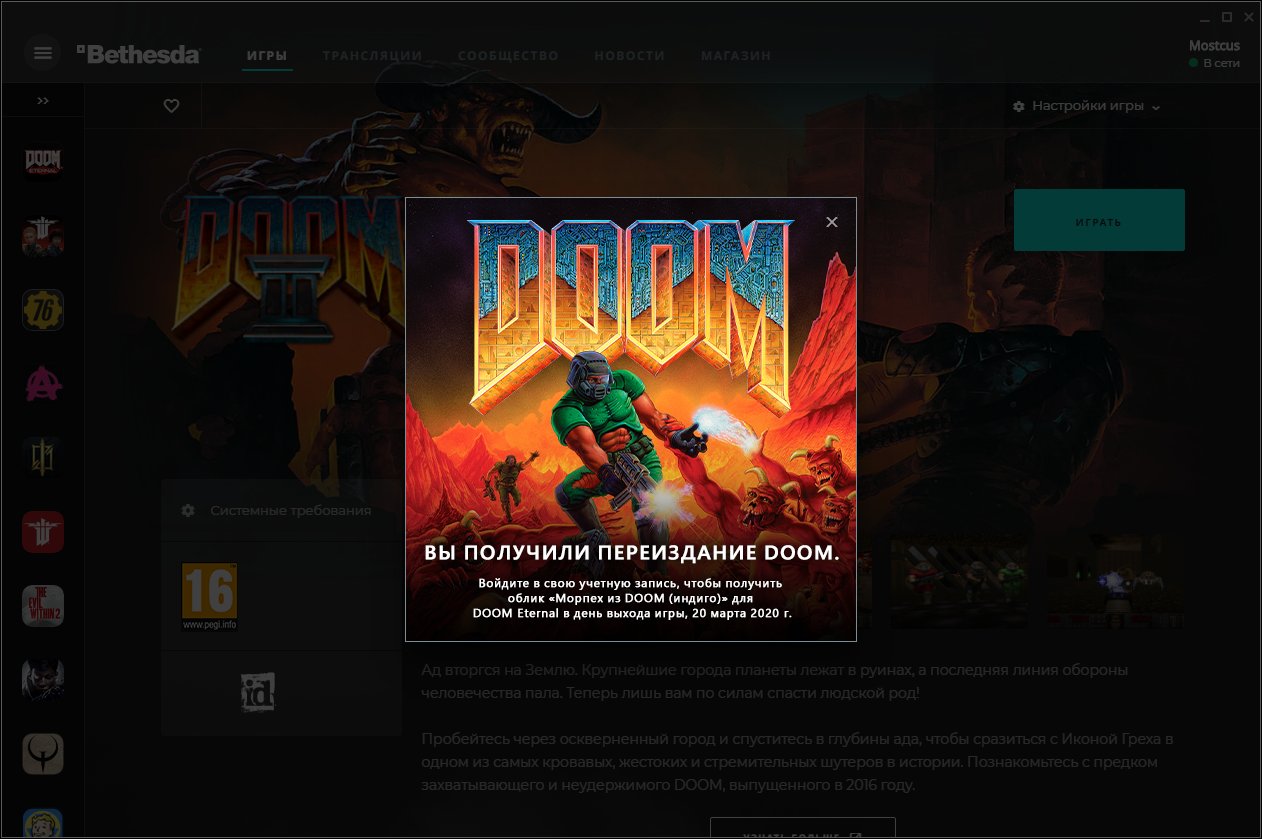The height and width of the screenshot is (839, 1262).
Task: Click the Bethesda logo
Action: pyautogui.click(x=138, y=54)
